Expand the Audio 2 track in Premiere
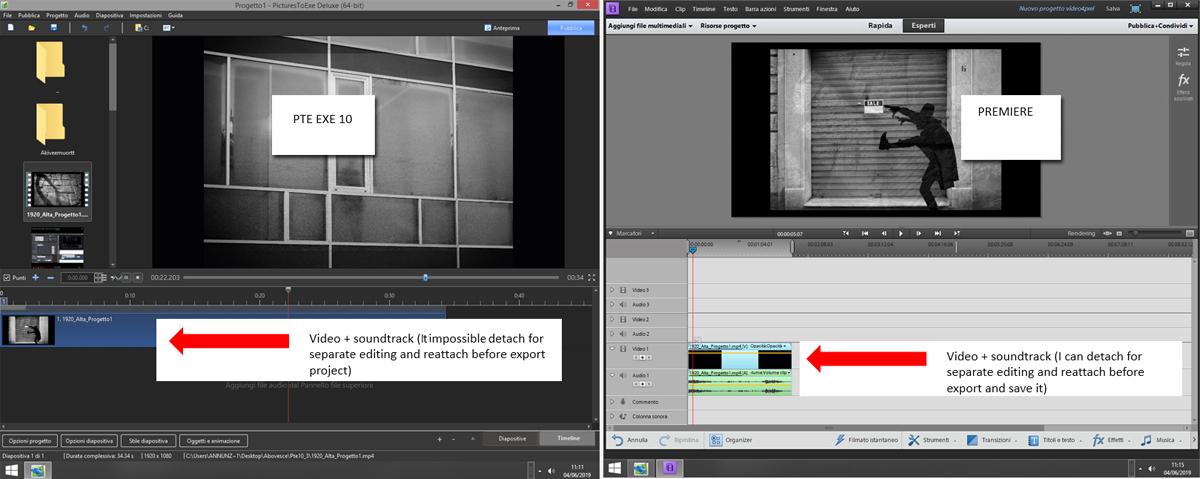The width and height of the screenshot is (1200, 479). pos(612,334)
